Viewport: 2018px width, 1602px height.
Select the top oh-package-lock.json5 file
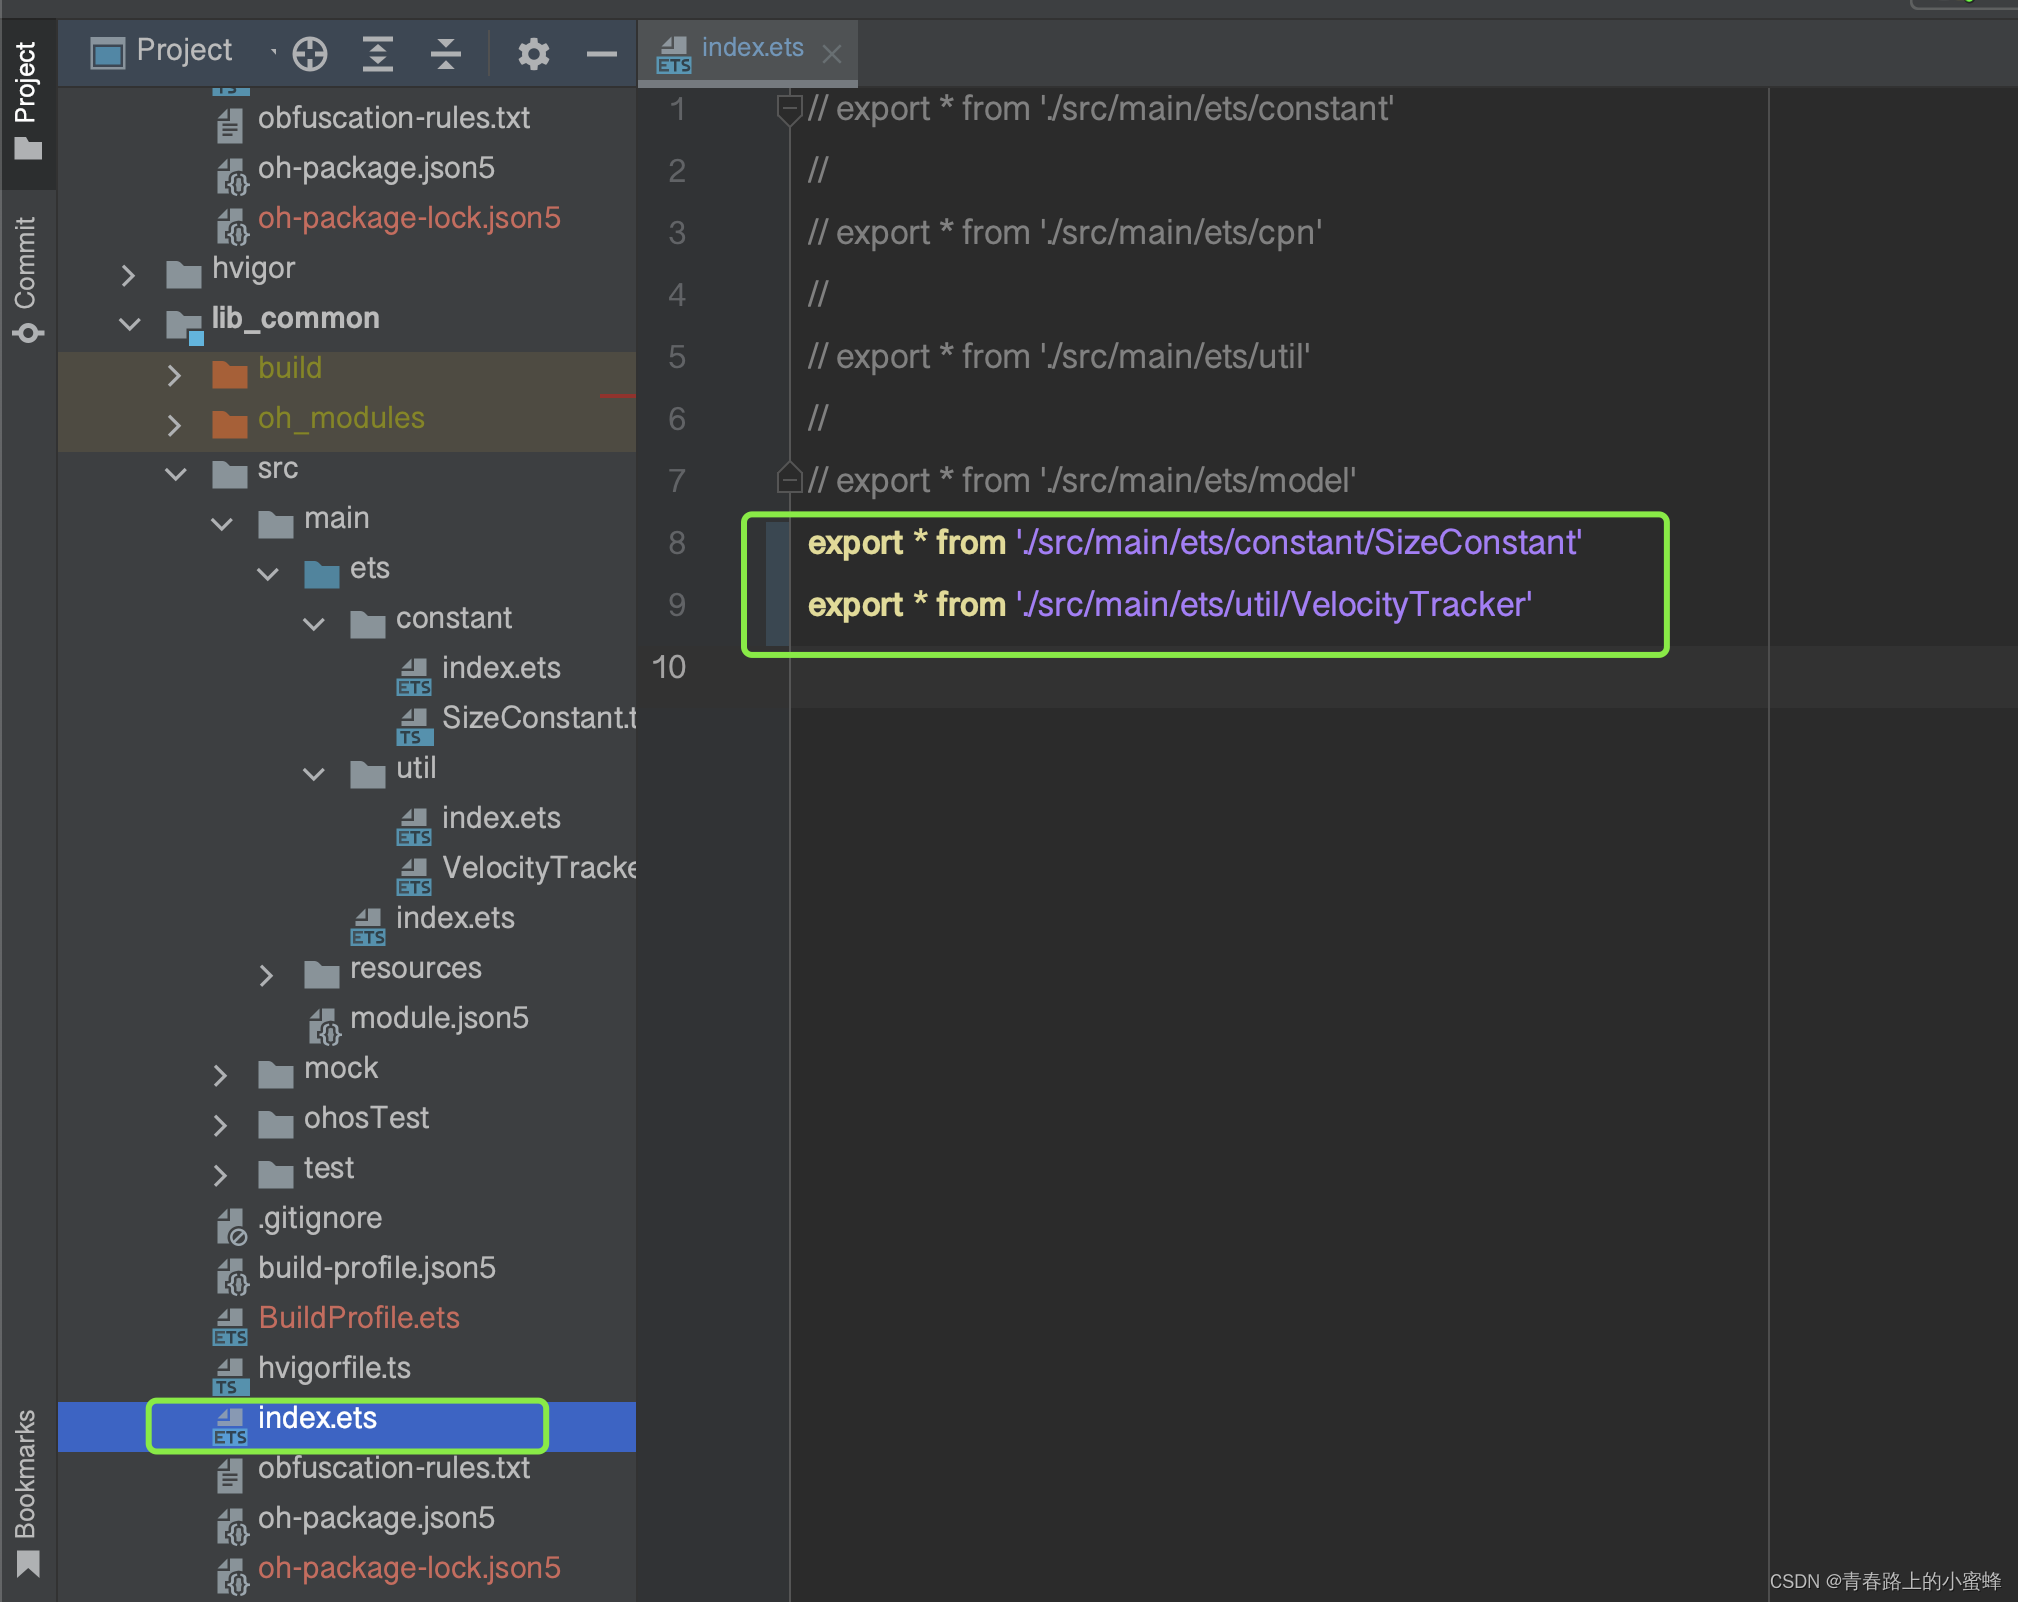pyautogui.click(x=409, y=218)
